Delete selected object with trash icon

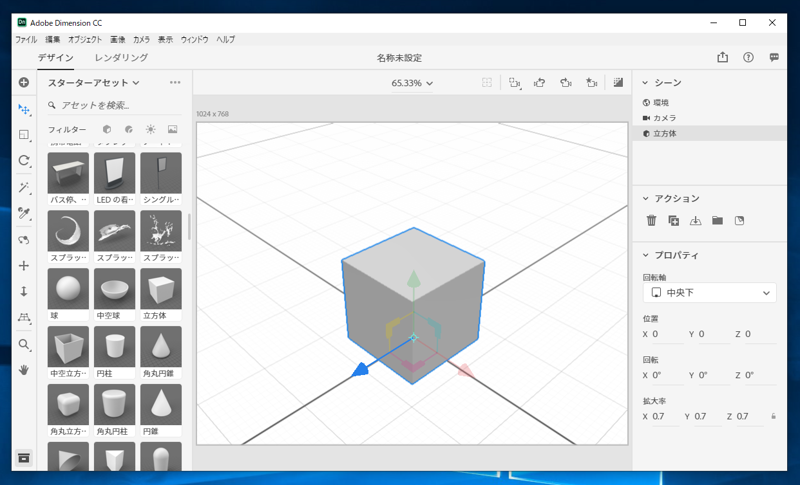coord(652,220)
